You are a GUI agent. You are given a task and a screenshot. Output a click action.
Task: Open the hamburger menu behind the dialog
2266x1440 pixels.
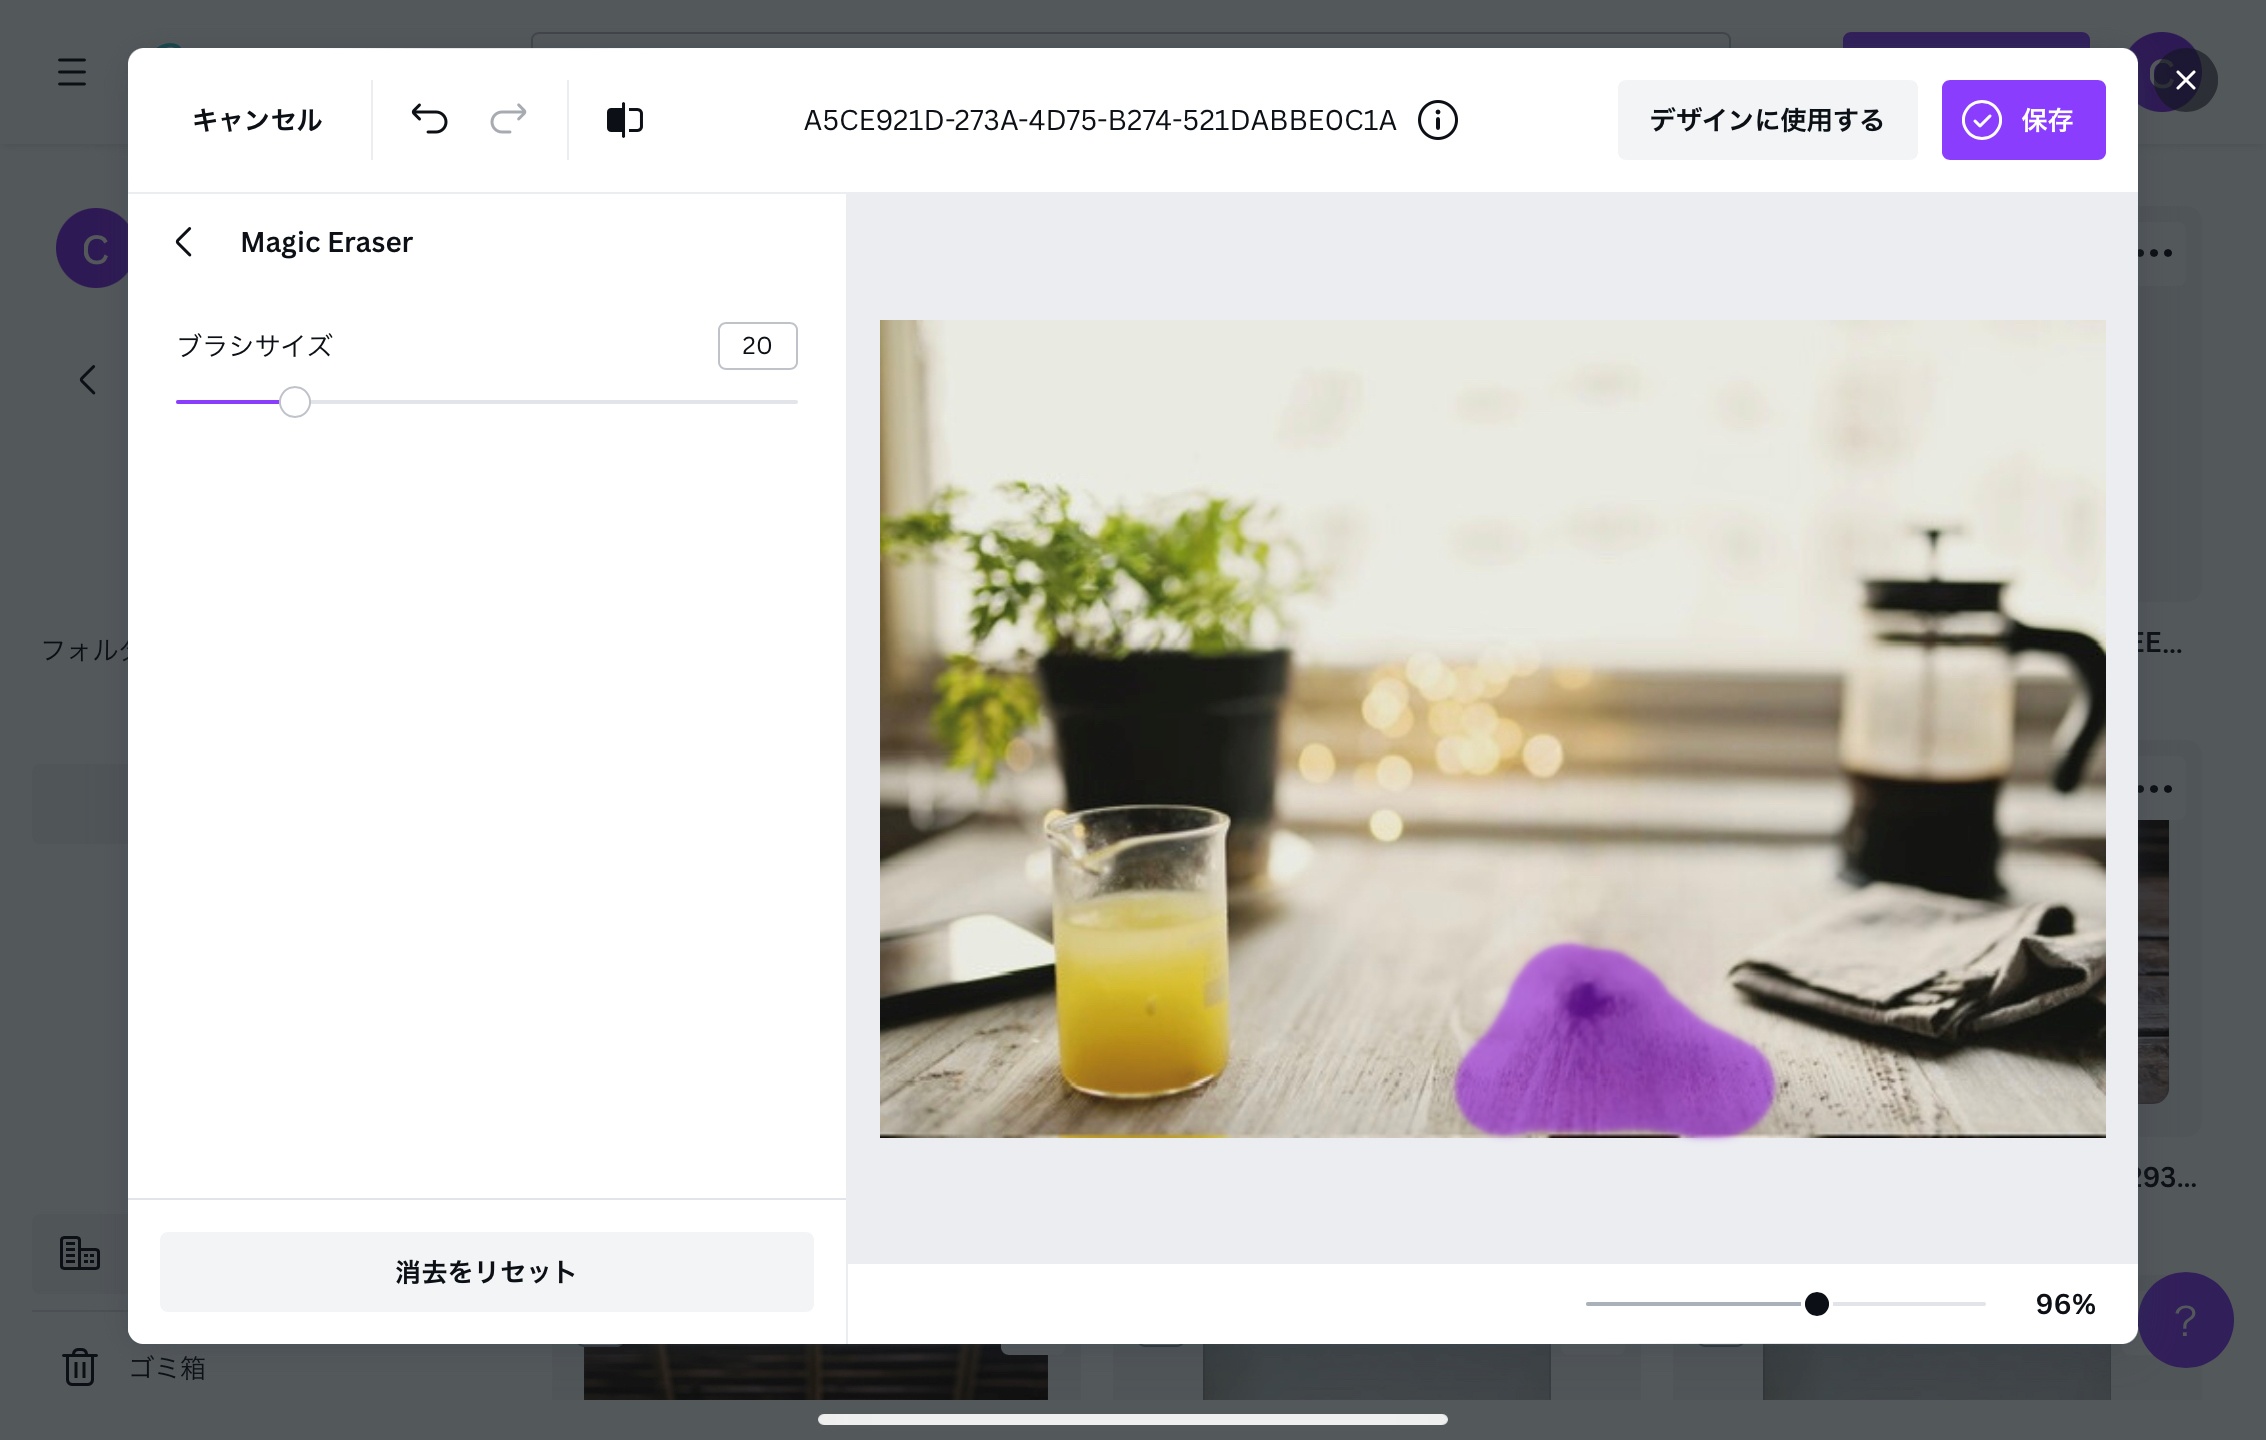click(72, 72)
